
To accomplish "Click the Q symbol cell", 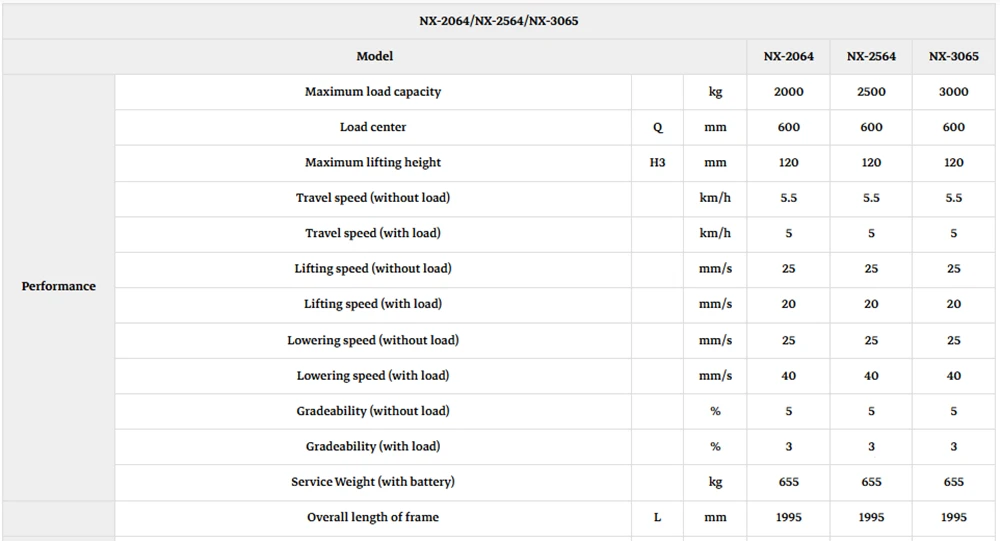I will point(658,127).
